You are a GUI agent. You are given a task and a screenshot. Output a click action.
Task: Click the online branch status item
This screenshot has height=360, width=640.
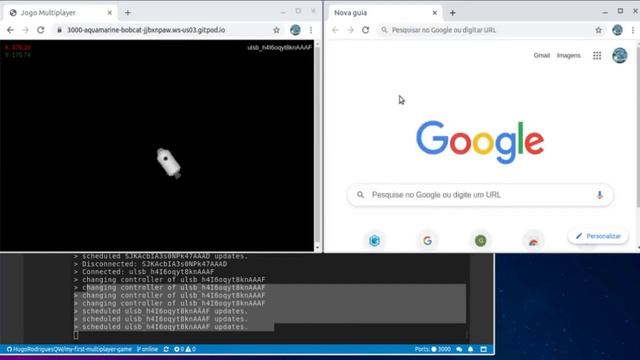point(147,349)
